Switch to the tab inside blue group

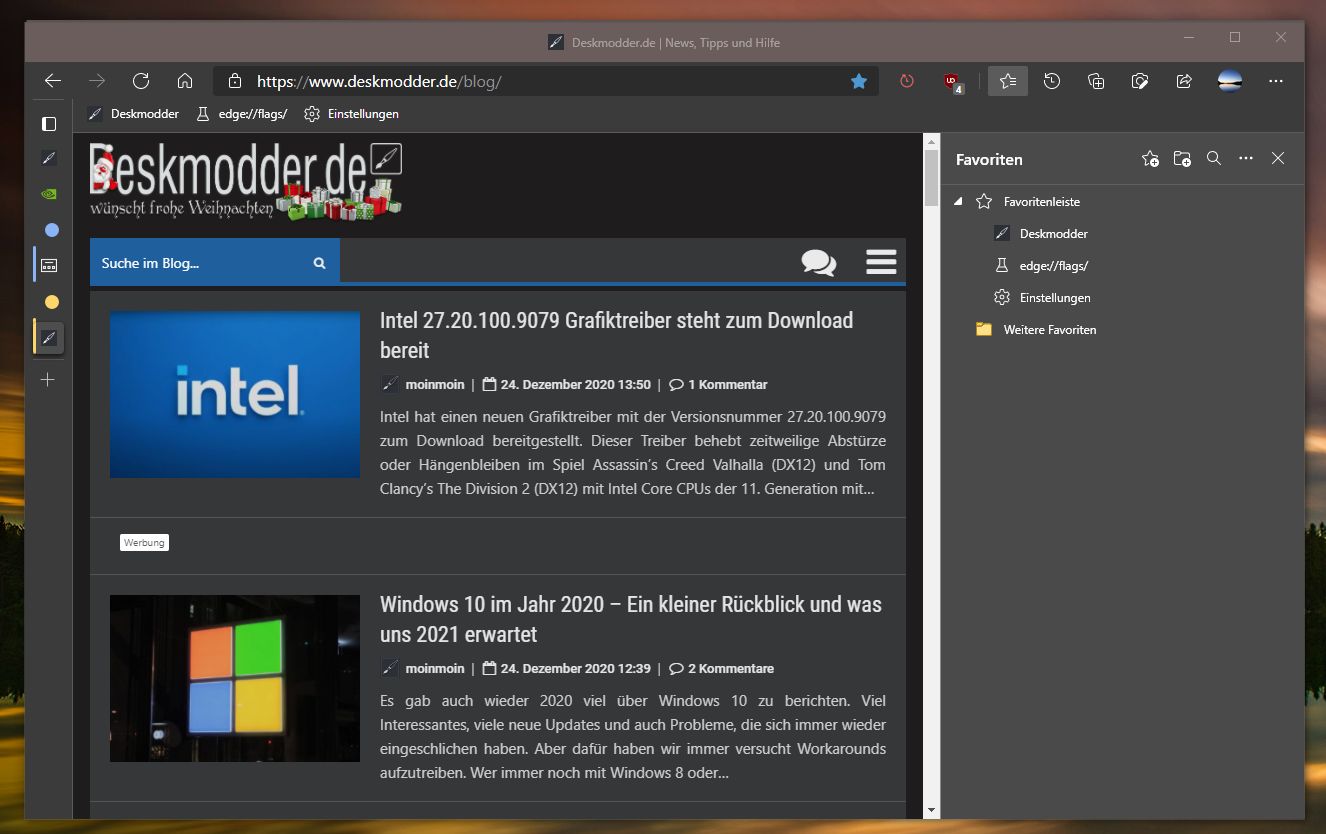[49, 266]
